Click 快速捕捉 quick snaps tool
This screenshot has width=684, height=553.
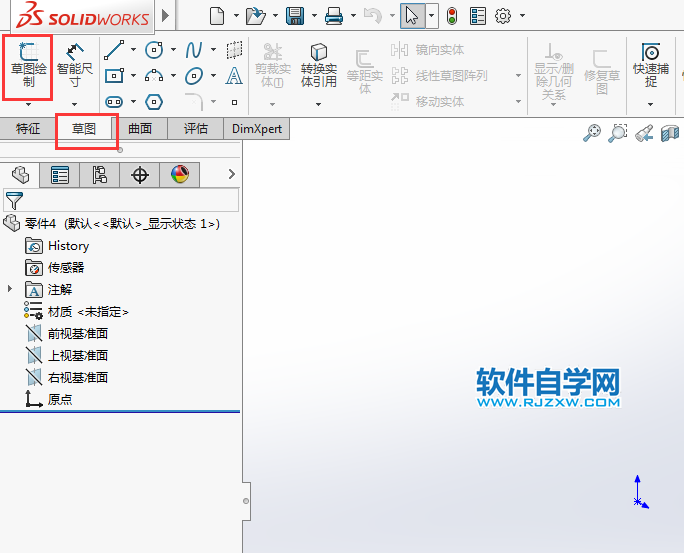[650, 65]
